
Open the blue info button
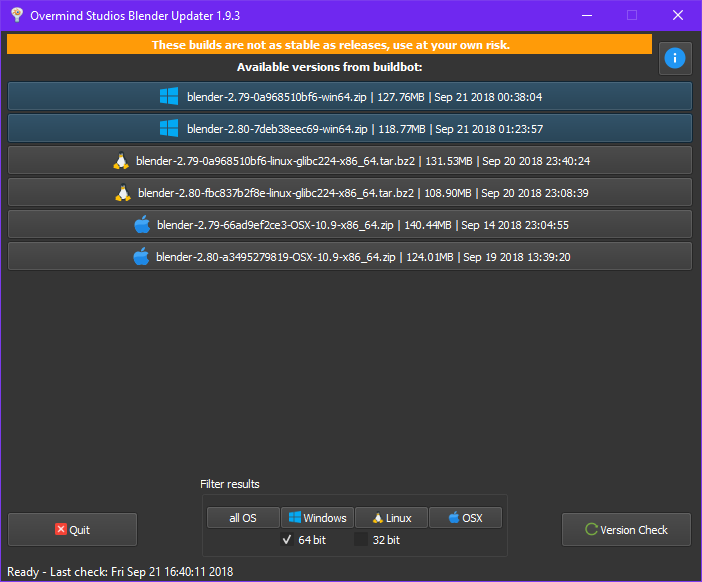tap(675, 58)
